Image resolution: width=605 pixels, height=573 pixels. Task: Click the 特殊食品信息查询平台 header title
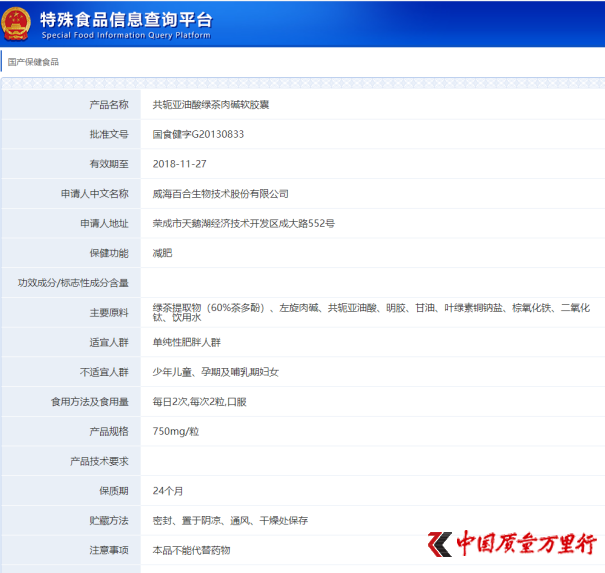pyautogui.click(x=126, y=20)
